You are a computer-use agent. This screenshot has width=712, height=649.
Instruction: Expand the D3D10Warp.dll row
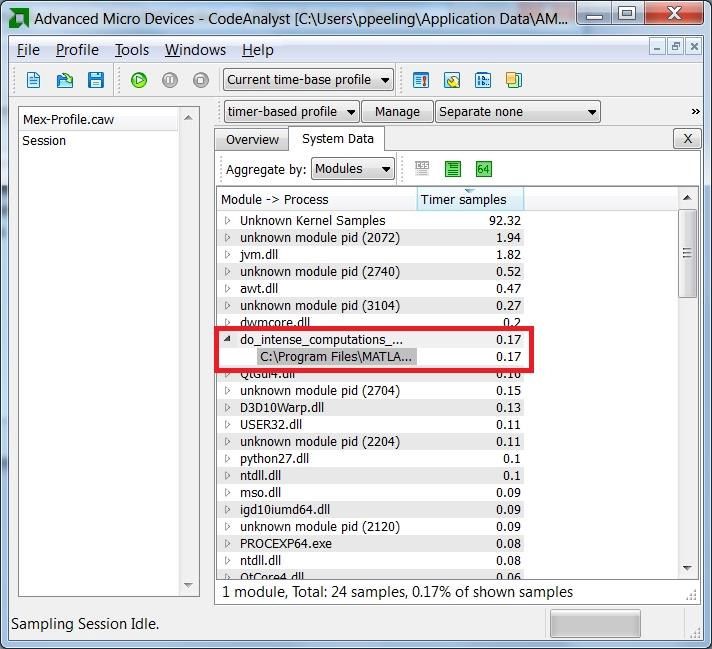[x=227, y=407]
